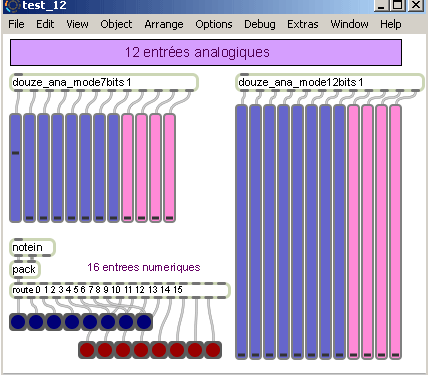428x375 pixels.
Task: Select the douze_ana_mode7bits 1 object box
Action: tap(104, 82)
